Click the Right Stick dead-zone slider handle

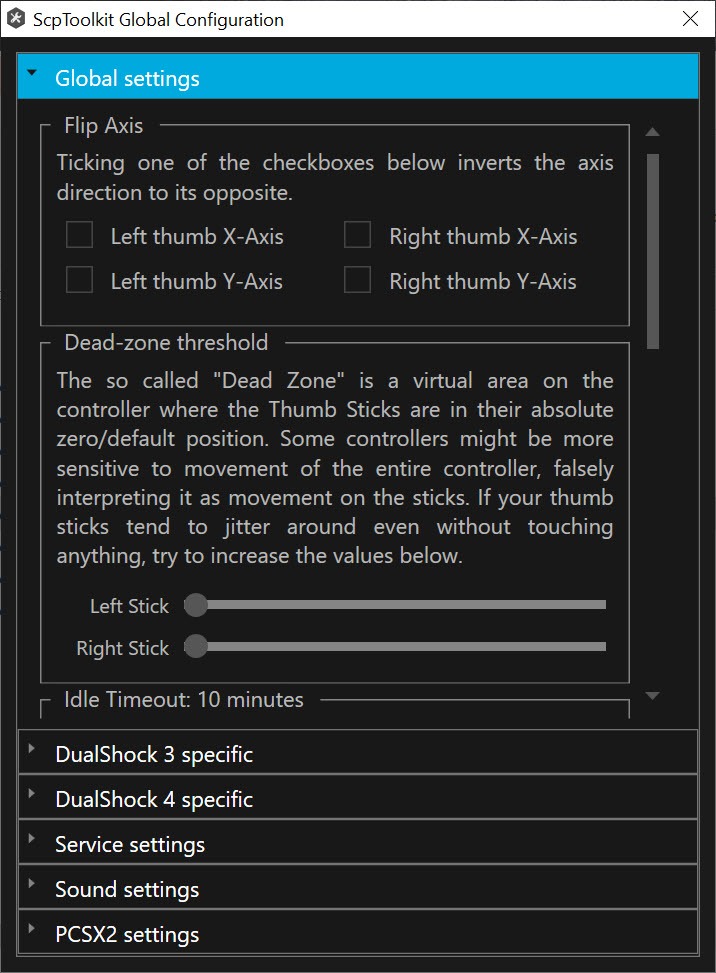[x=196, y=647]
